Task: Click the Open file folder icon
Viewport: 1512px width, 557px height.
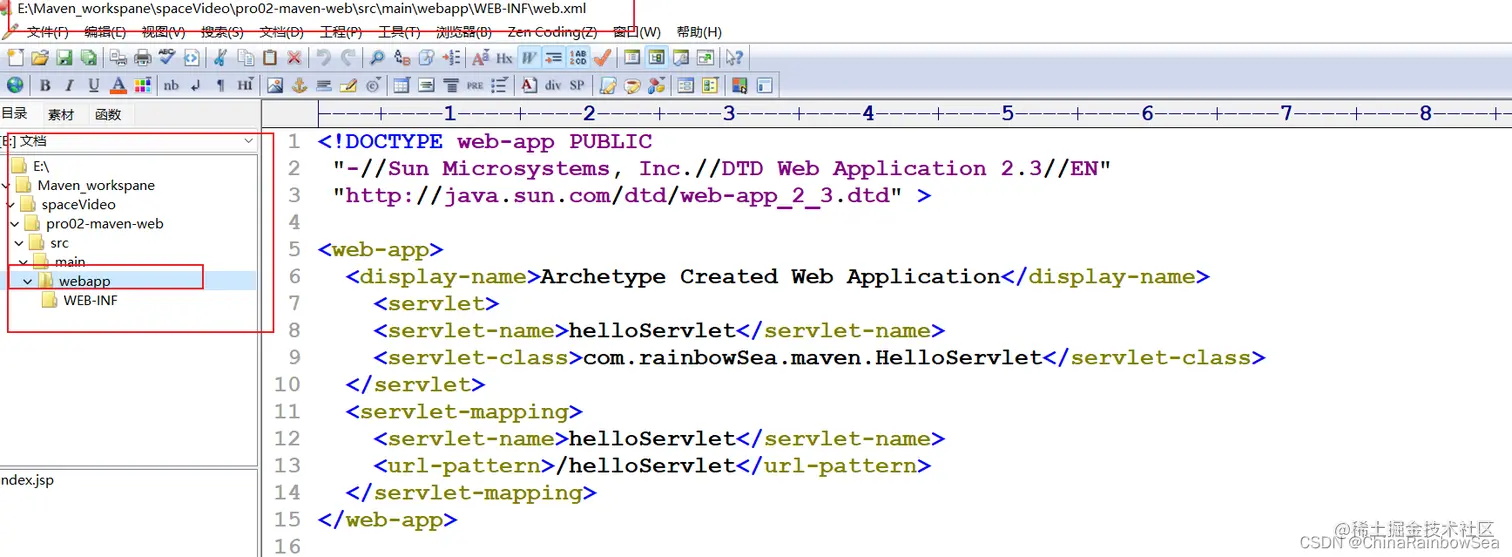Action: 39,58
